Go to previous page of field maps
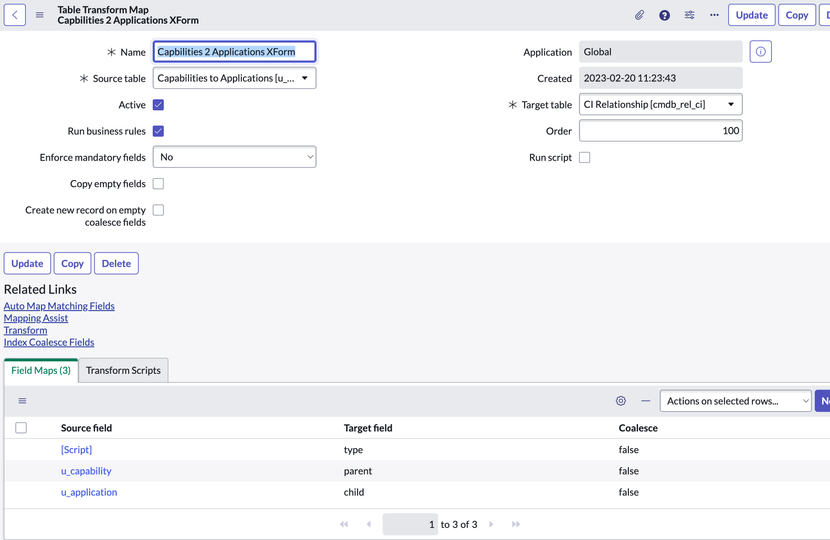Viewport: 830px width, 540px height. (x=368, y=524)
